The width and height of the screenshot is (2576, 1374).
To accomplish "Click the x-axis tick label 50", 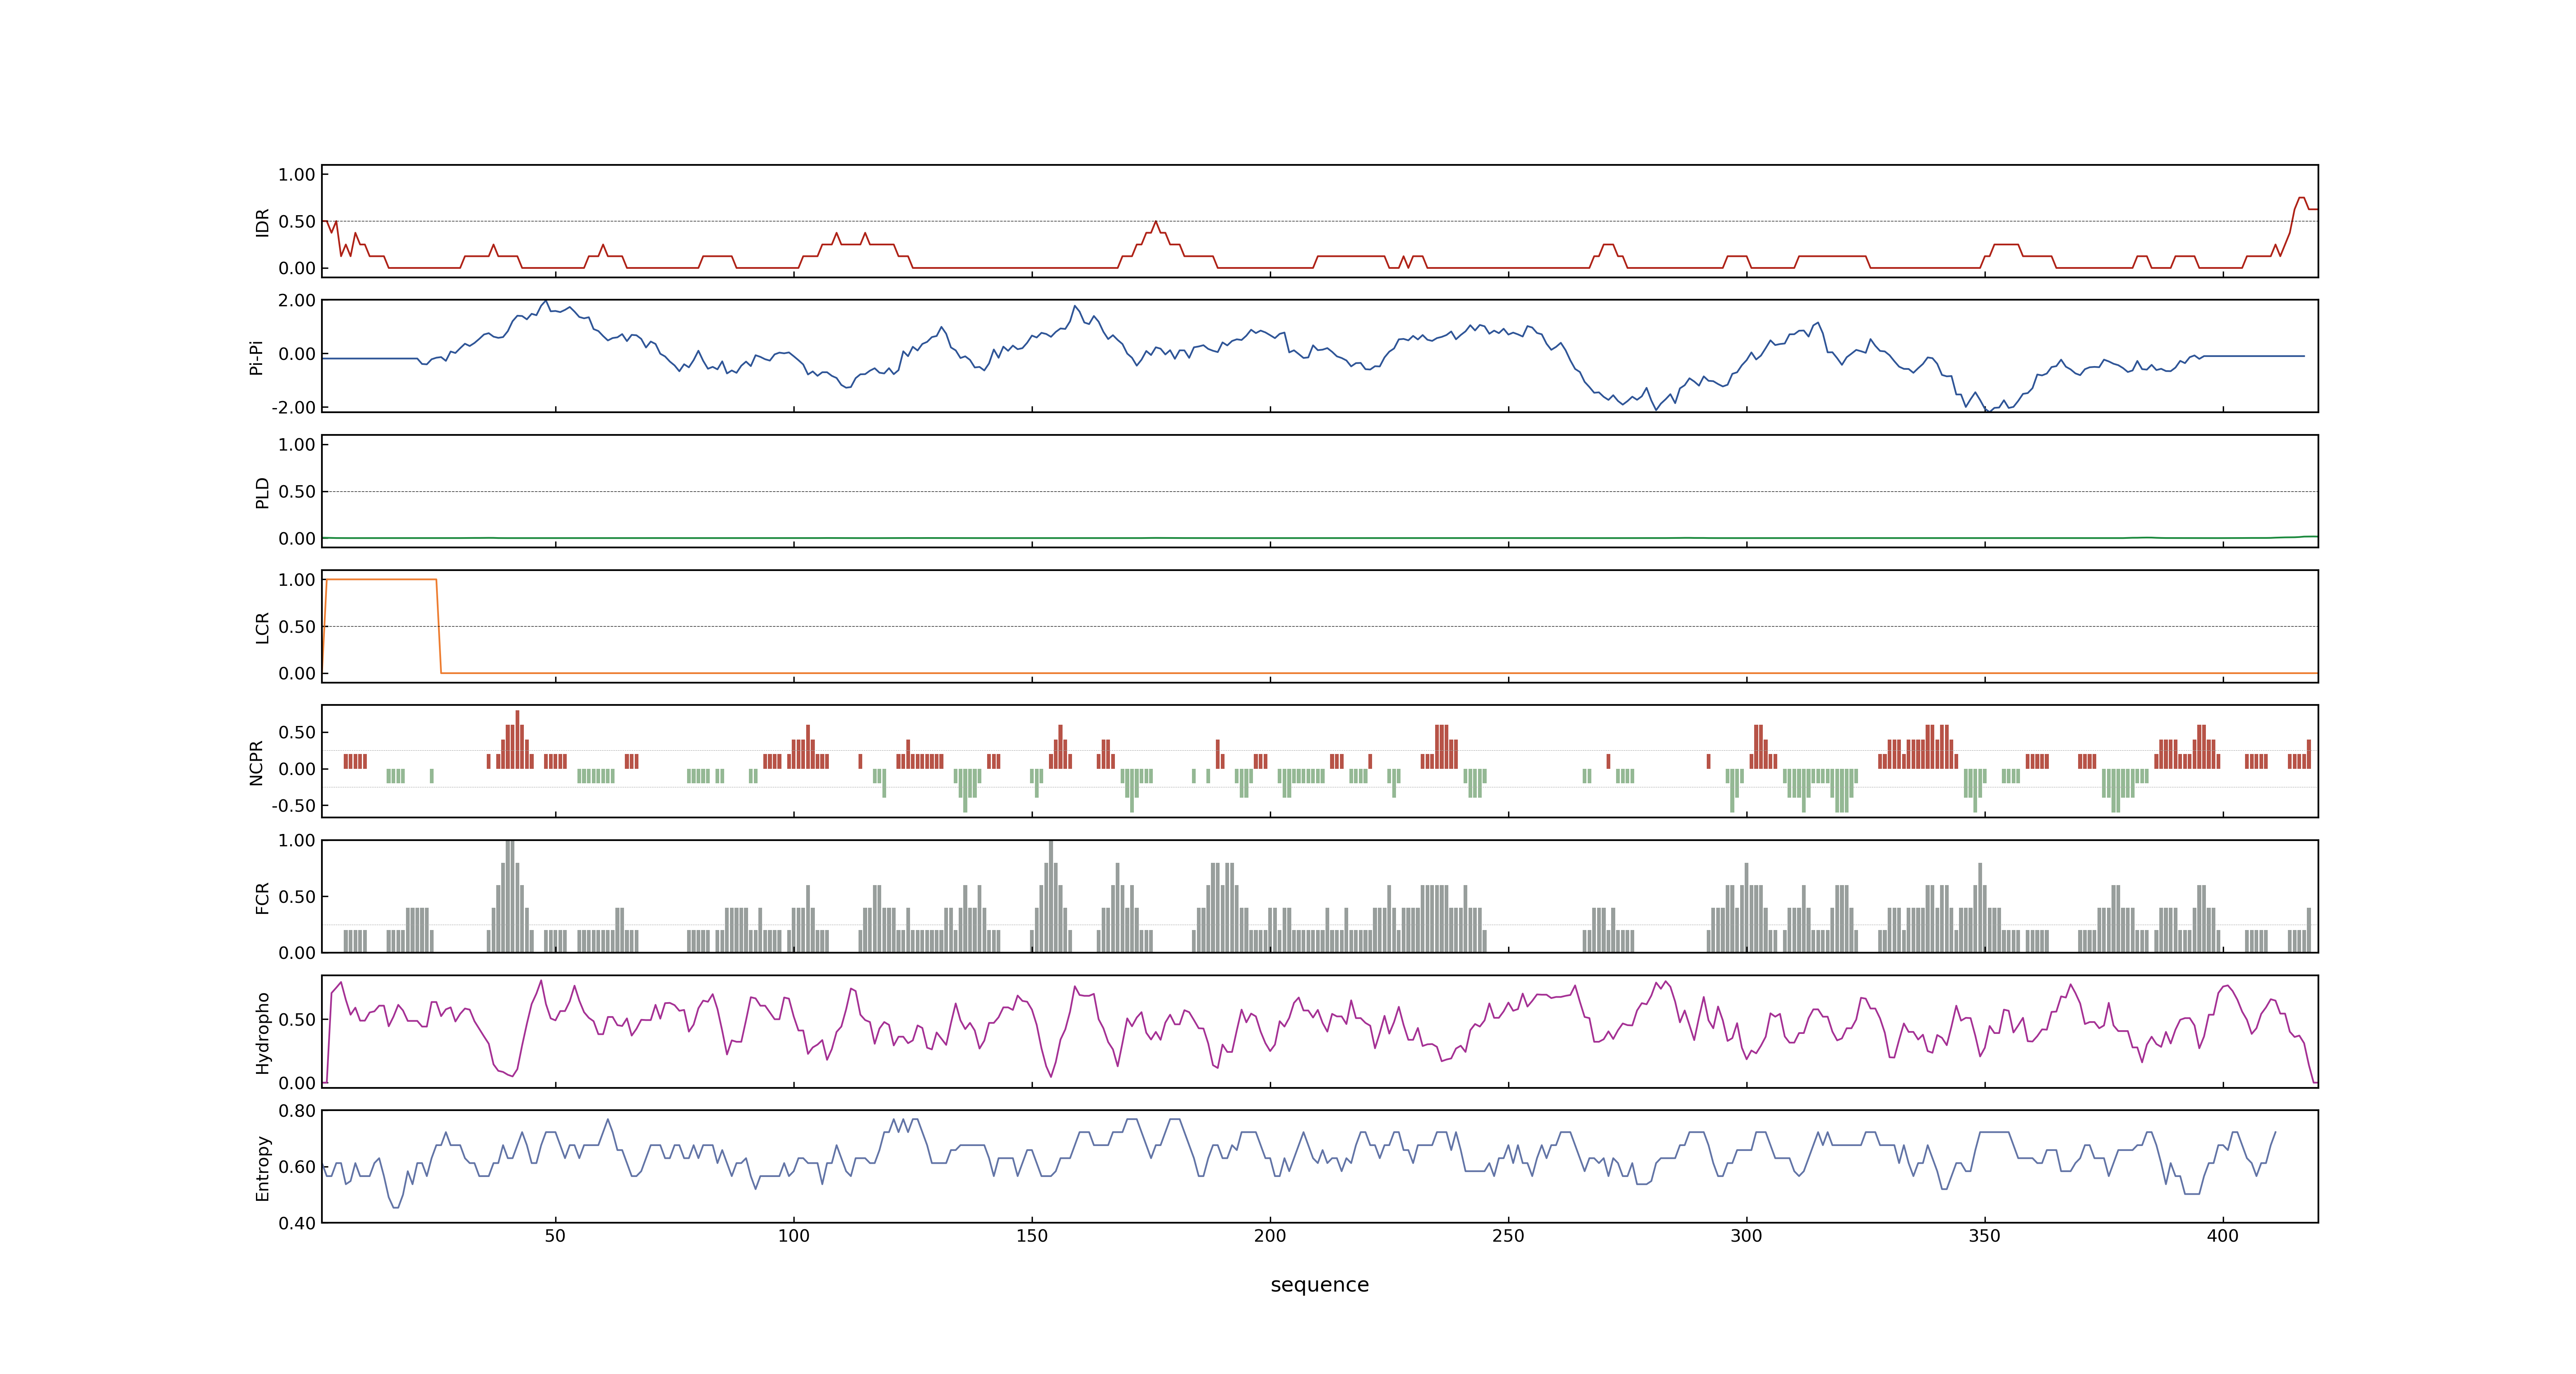I will pos(555,1236).
